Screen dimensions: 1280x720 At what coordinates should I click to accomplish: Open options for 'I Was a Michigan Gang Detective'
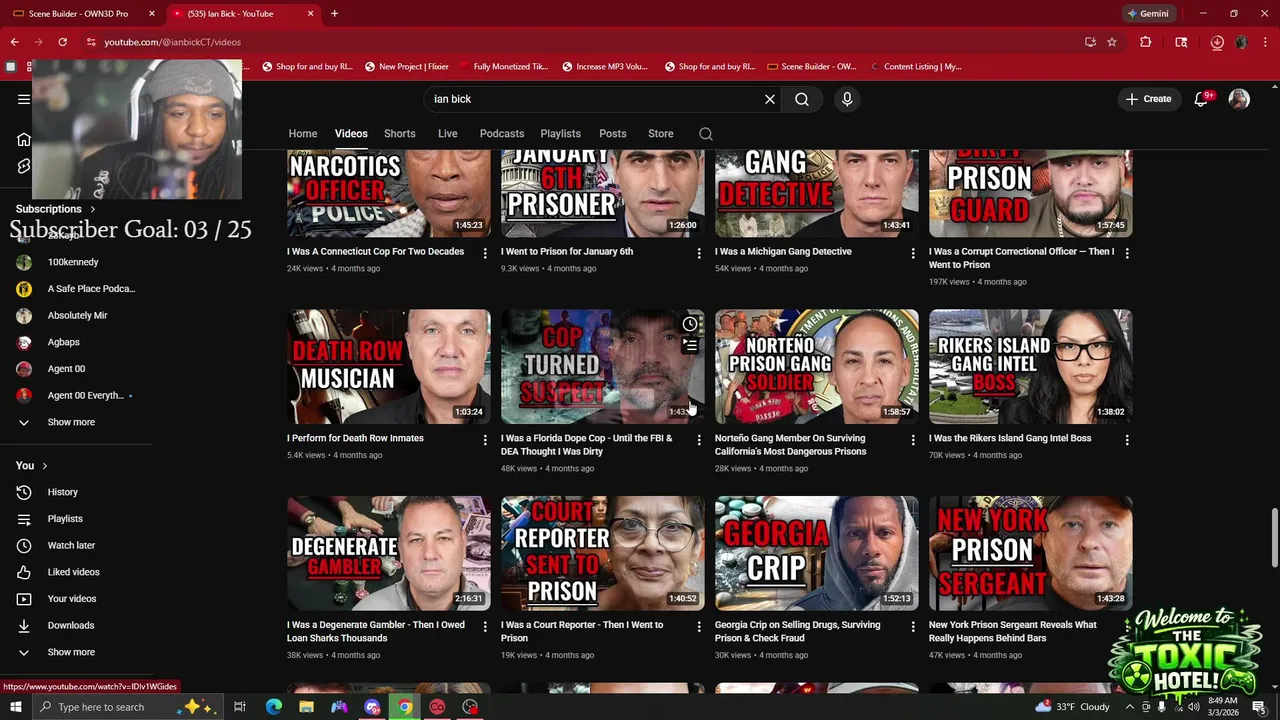coord(913,254)
